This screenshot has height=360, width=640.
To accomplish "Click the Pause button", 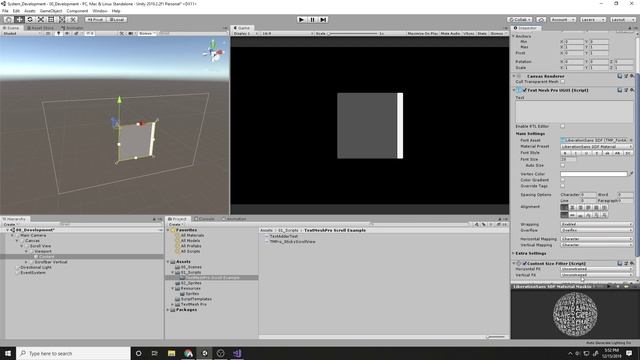I will 312,19.
